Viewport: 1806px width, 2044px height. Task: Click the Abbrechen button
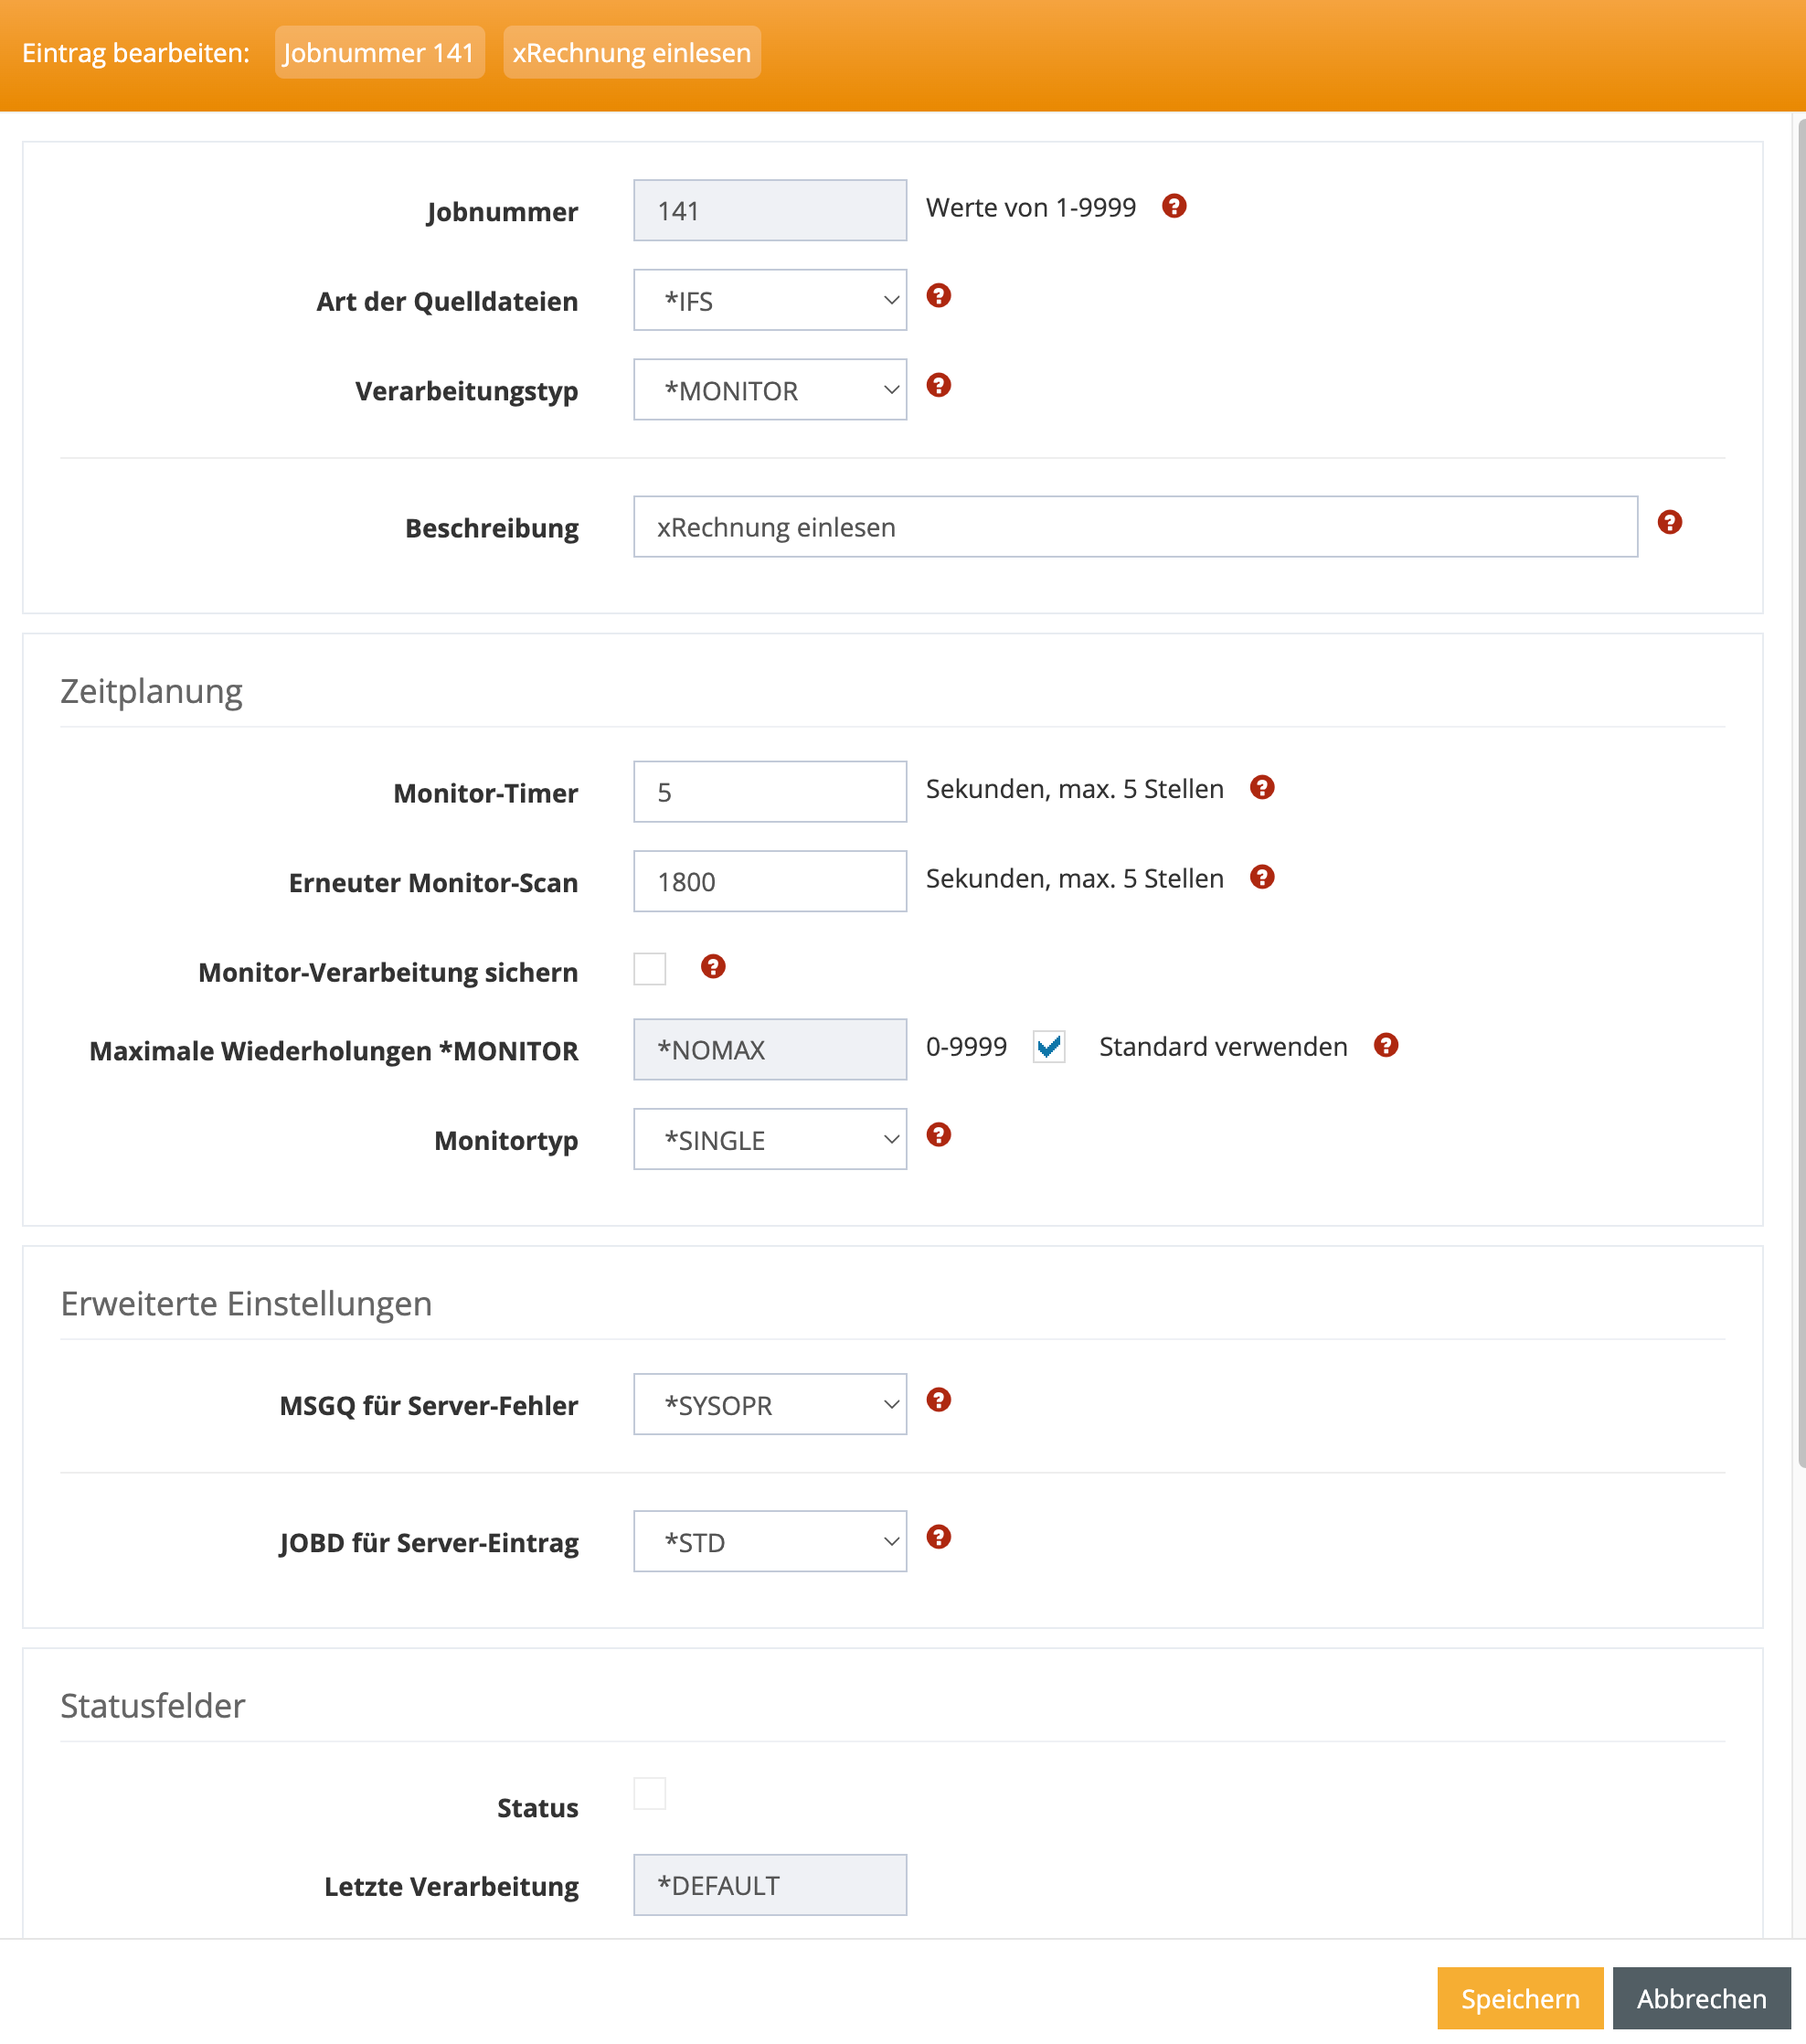coord(1701,1998)
